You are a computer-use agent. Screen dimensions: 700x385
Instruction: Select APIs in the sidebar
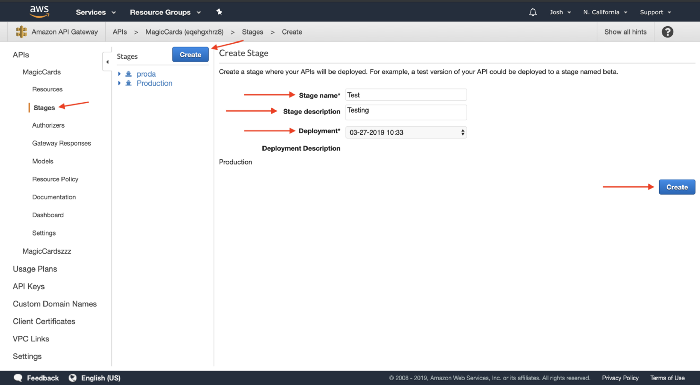(21, 55)
